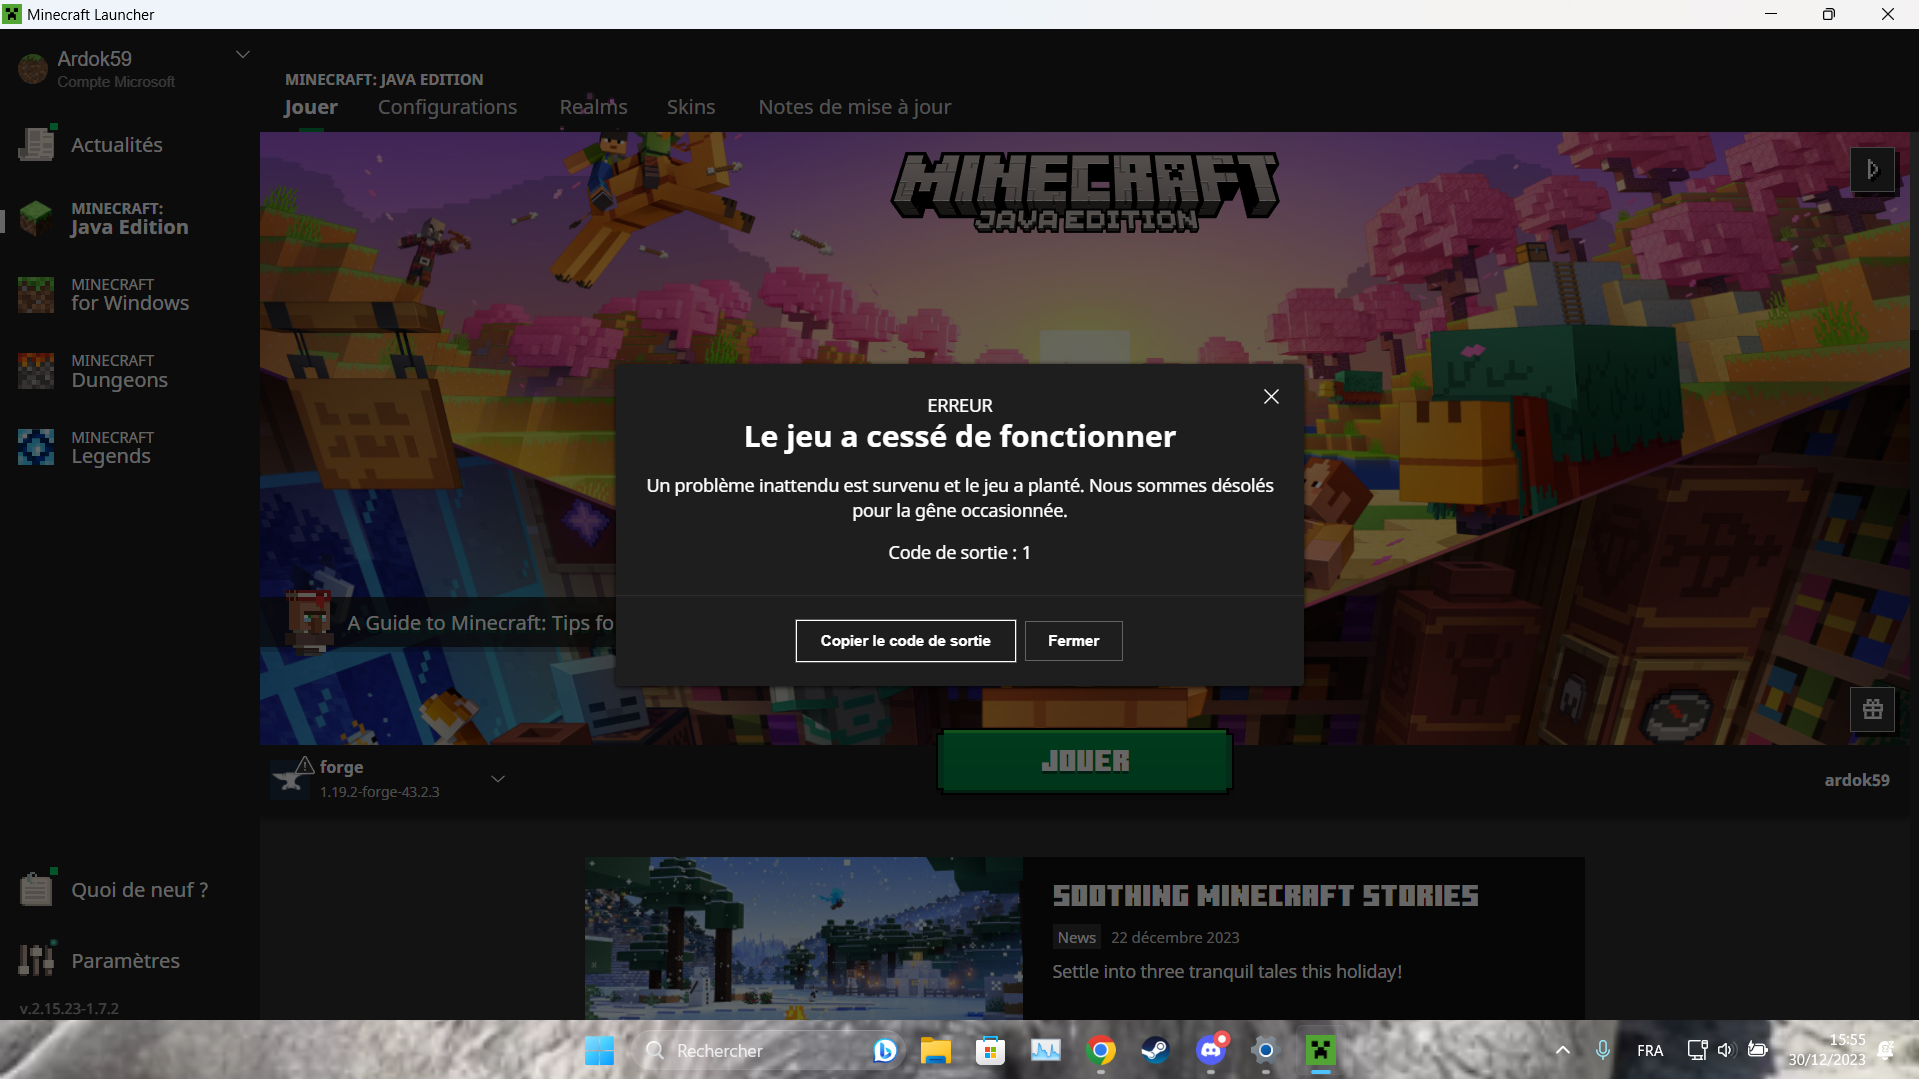Switch to the Jouer tab

point(311,107)
